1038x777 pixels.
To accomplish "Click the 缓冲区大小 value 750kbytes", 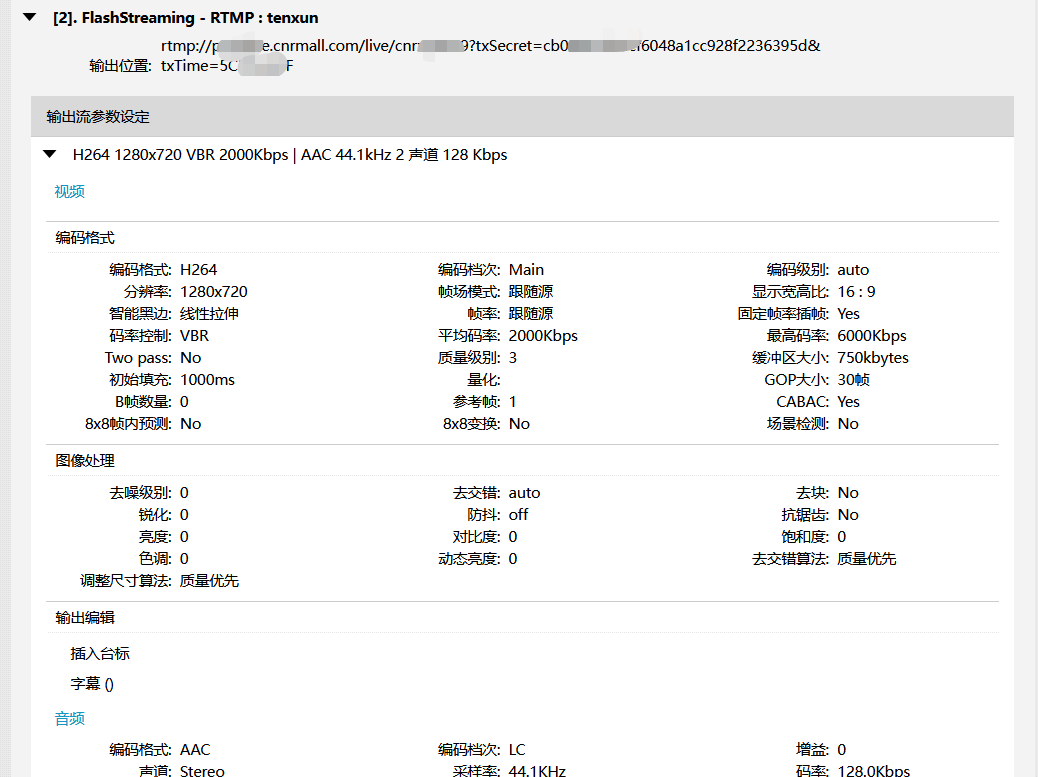I will [873, 358].
